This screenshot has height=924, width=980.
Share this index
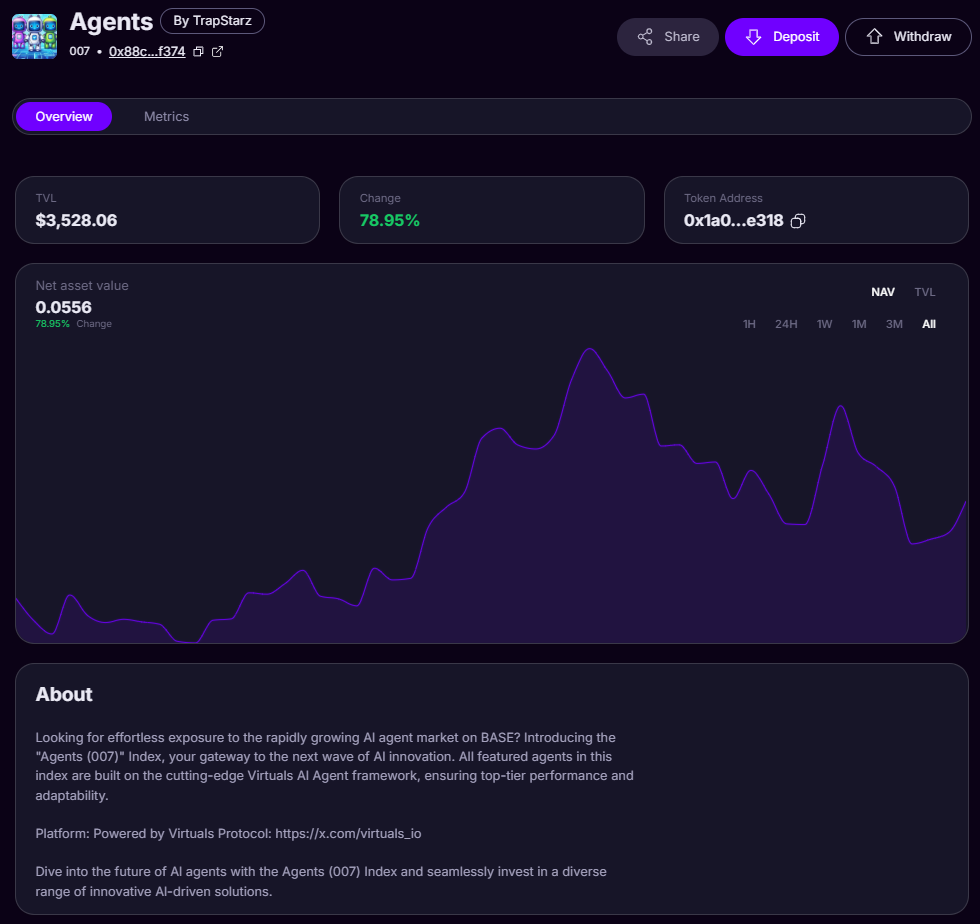pyautogui.click(x=668, y=37)
